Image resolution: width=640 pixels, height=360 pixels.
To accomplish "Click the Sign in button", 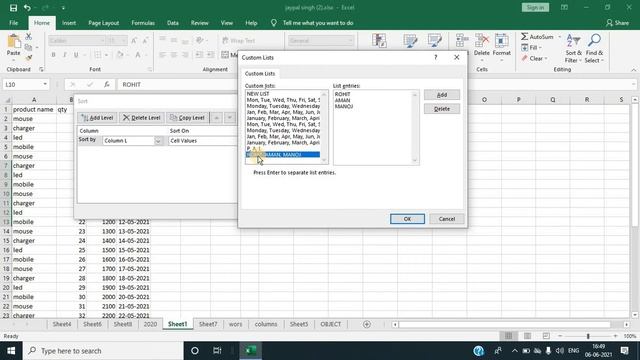I will (x=535, y=8).
